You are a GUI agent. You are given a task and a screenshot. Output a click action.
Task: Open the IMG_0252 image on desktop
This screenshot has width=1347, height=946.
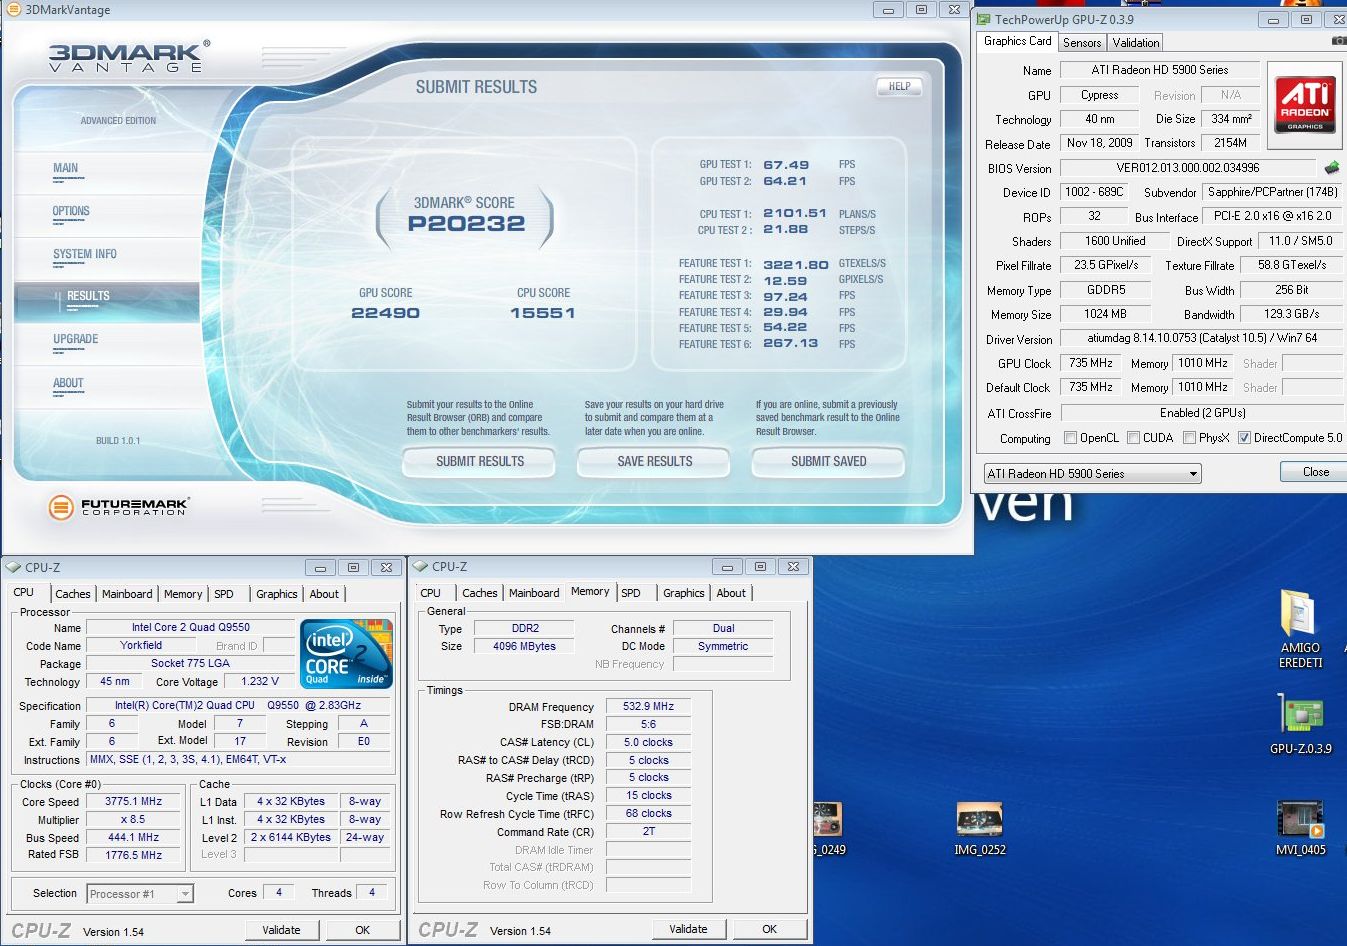coord(980,828)
